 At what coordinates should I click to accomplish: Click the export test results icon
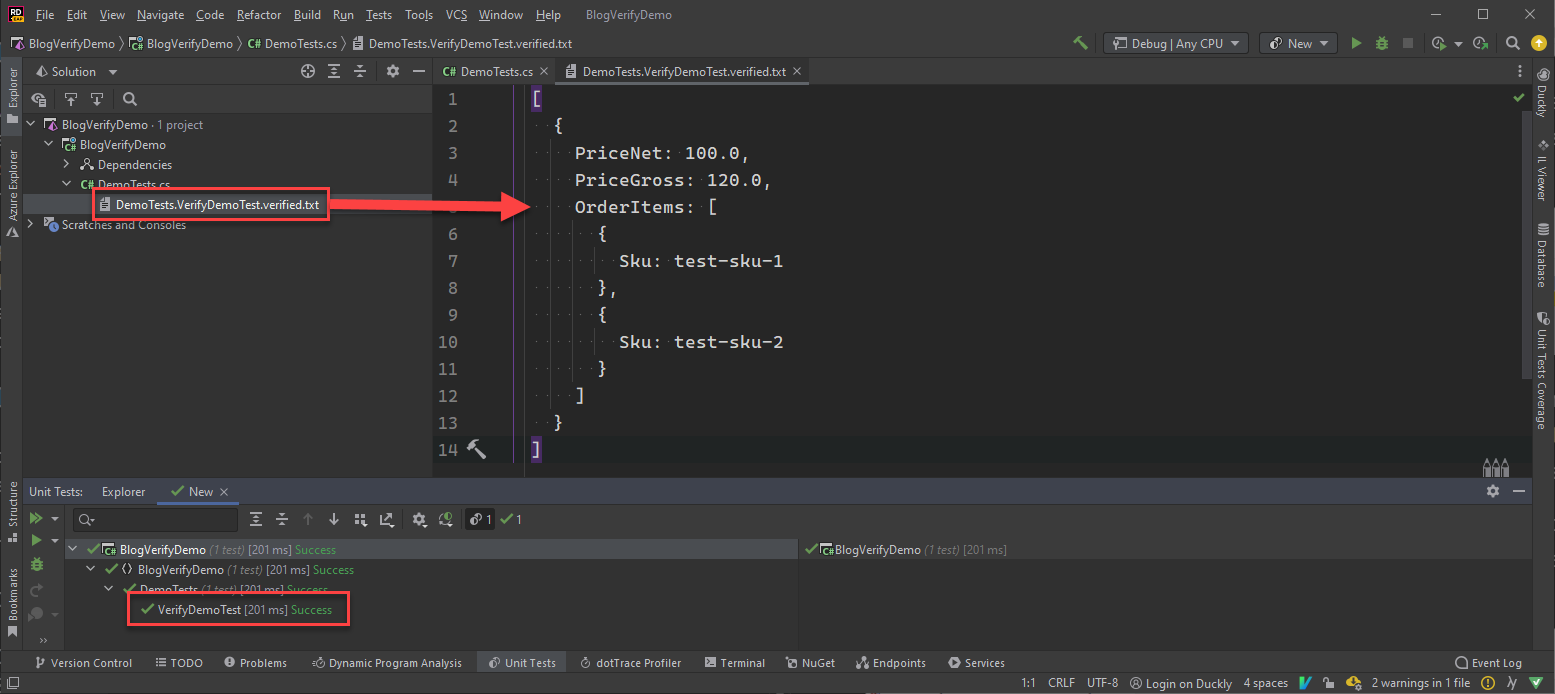[387, 519]
